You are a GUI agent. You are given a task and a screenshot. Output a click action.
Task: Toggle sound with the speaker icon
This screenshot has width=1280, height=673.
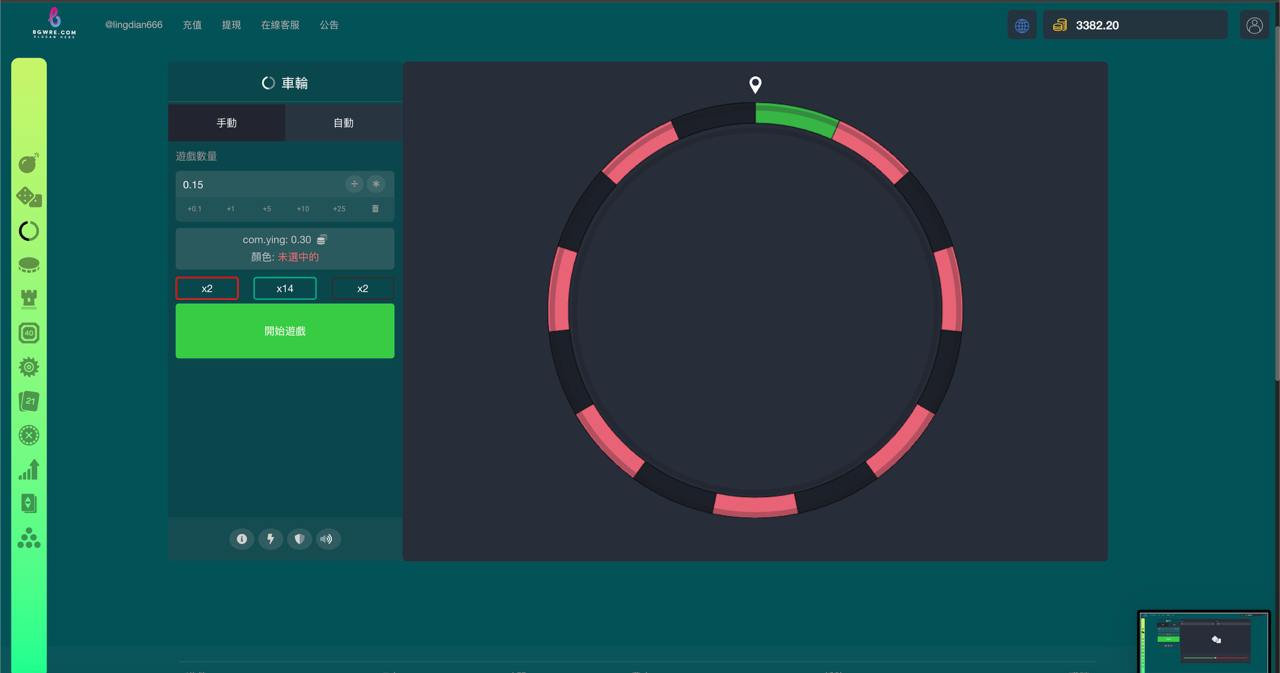327,539
